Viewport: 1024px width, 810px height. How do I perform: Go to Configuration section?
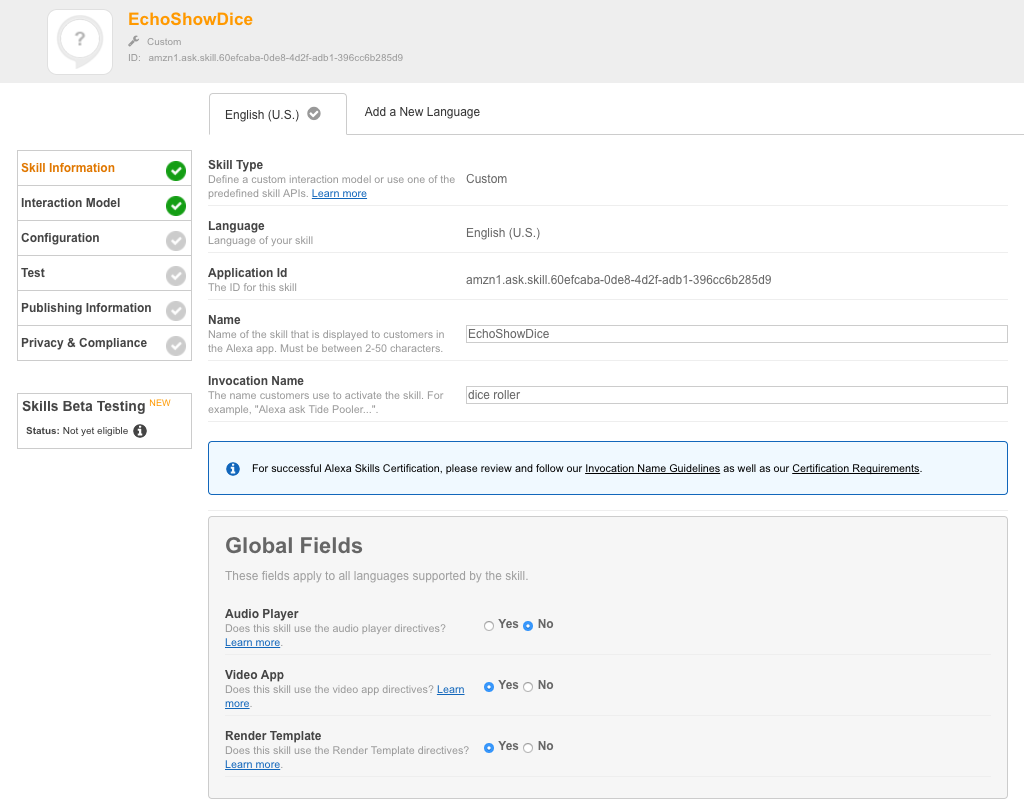104,238
